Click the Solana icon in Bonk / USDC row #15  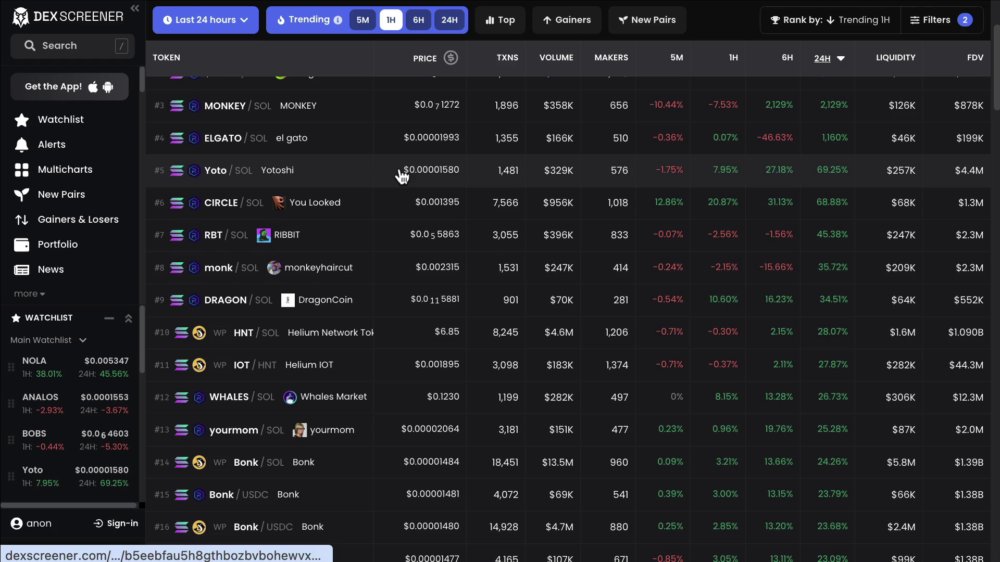click(181, 494)
